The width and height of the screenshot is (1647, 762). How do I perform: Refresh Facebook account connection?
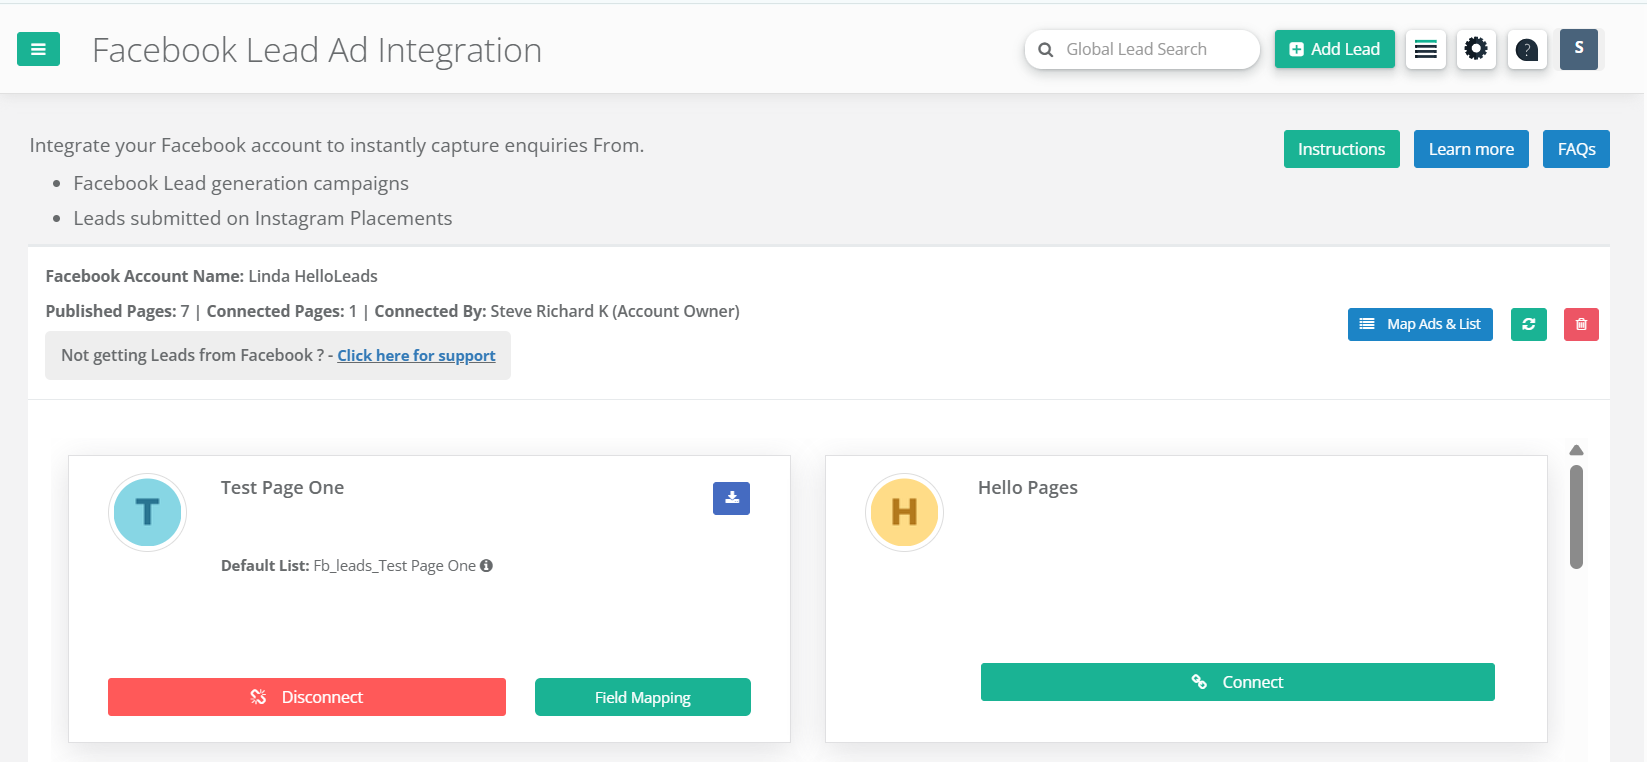tap(1528, 324)
